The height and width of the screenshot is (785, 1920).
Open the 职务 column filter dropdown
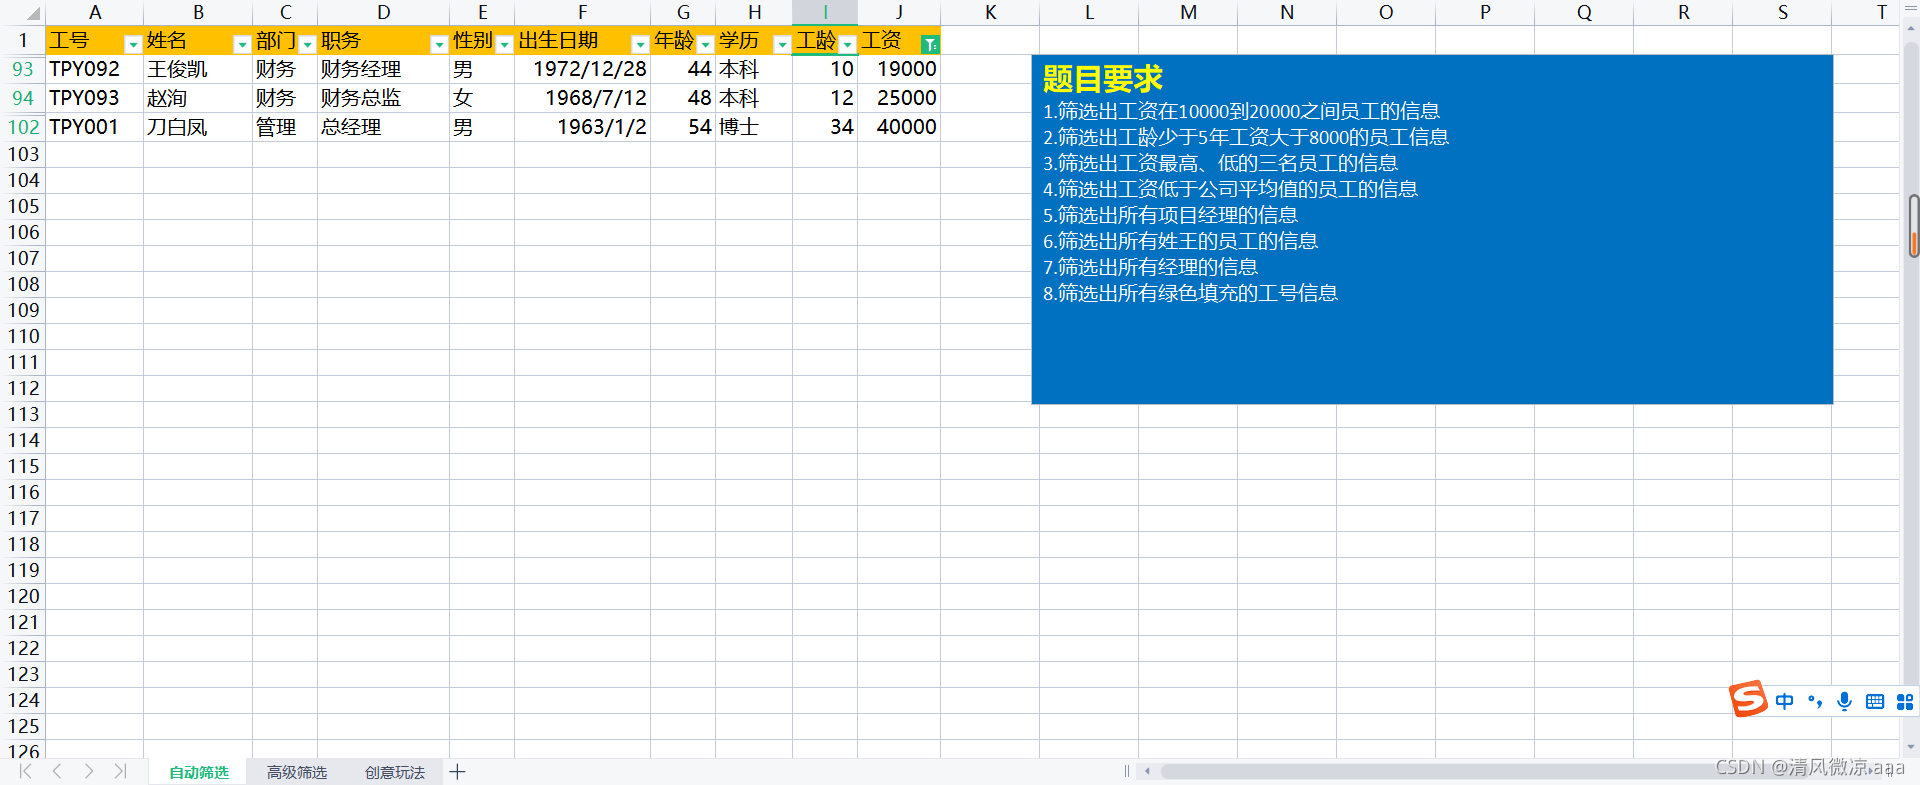(438, 44)
